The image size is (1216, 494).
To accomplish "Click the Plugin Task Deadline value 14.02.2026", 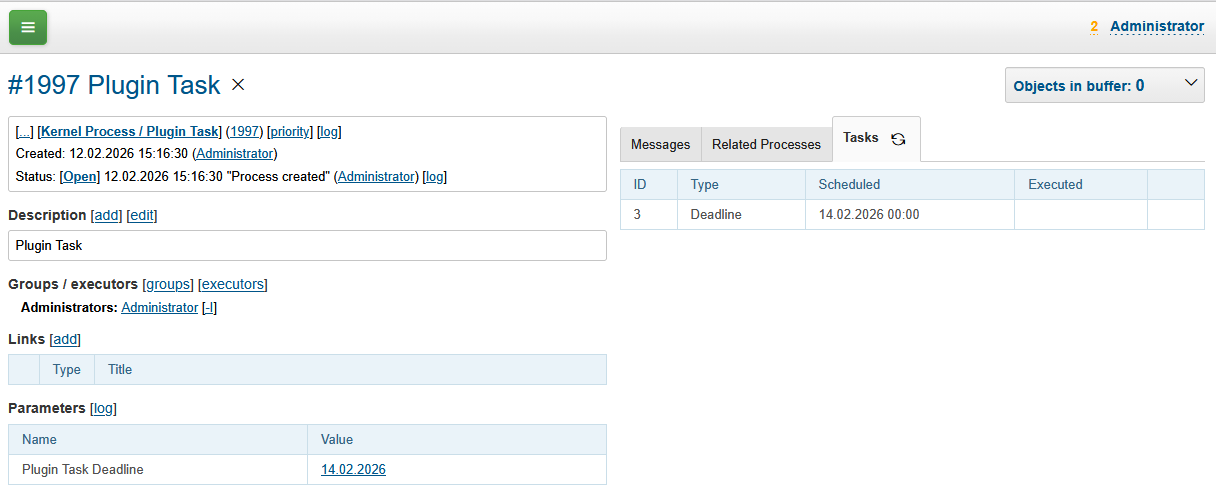I will pos(353,470).
